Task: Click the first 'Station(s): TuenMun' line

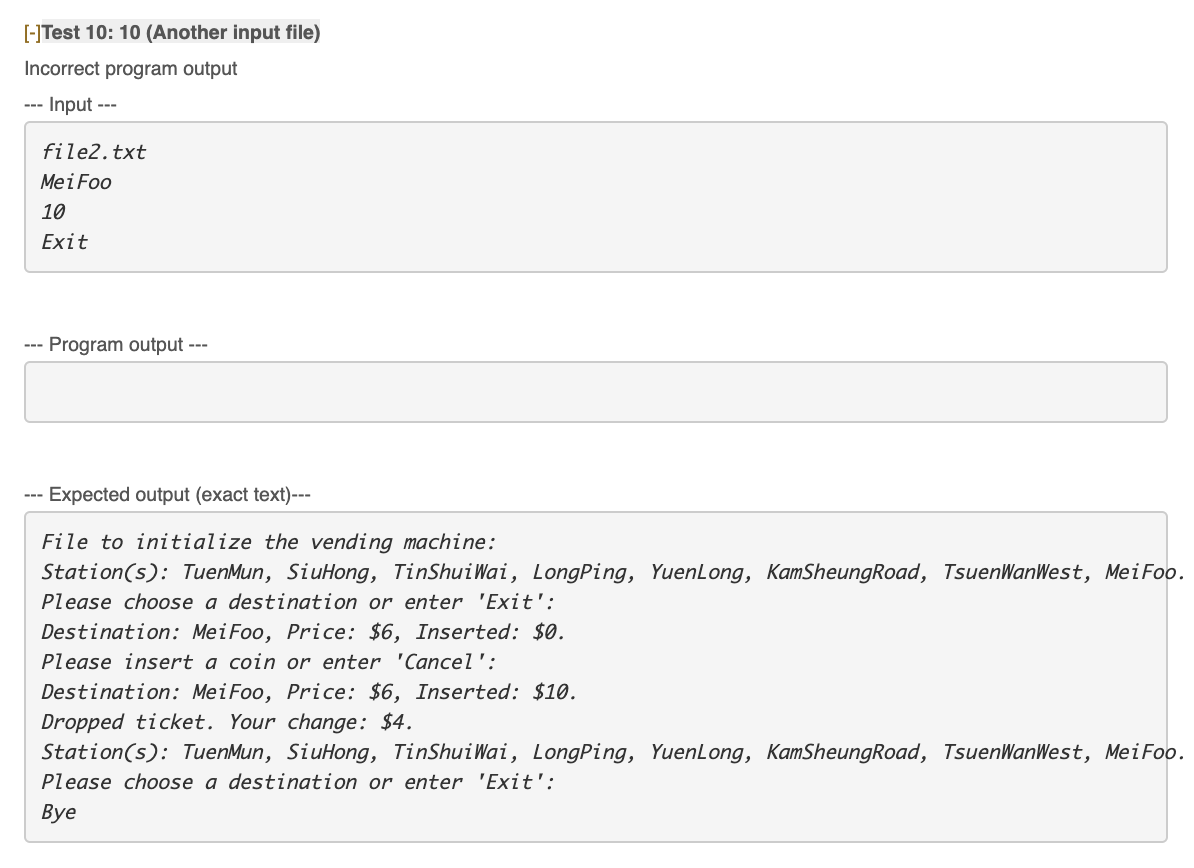Action: point(612,572)
